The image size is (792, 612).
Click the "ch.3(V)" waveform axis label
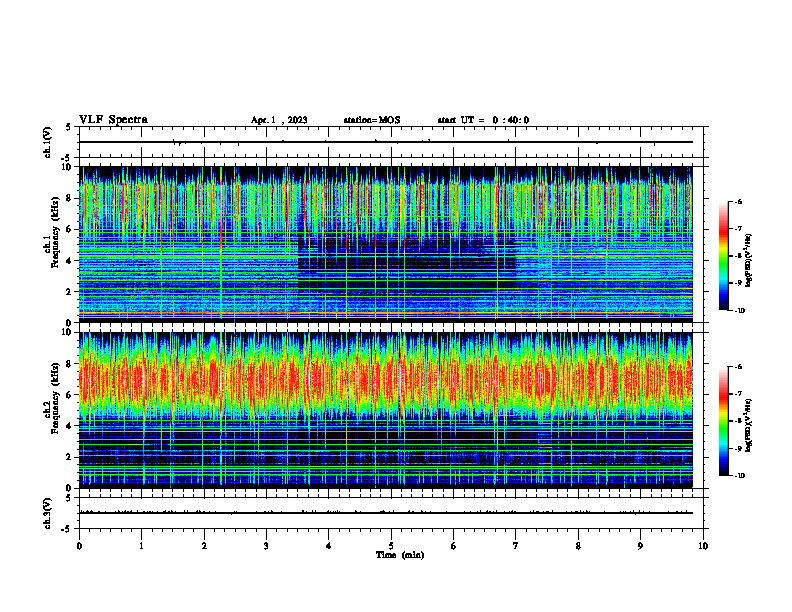[x=48, y=514]
